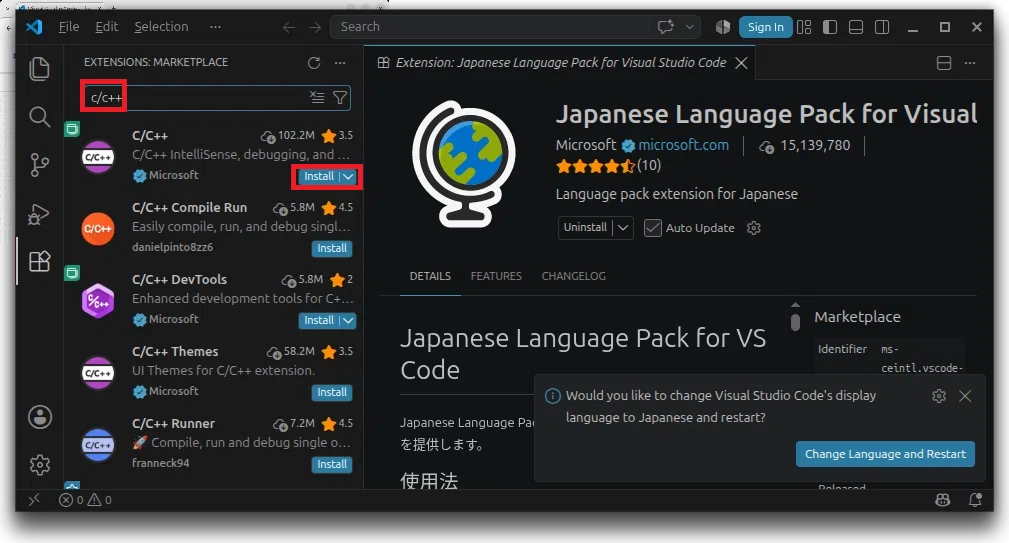Show errors and warnings in status bar
The width and height of the screenshot is (1009, 543).
pos(85,499)
